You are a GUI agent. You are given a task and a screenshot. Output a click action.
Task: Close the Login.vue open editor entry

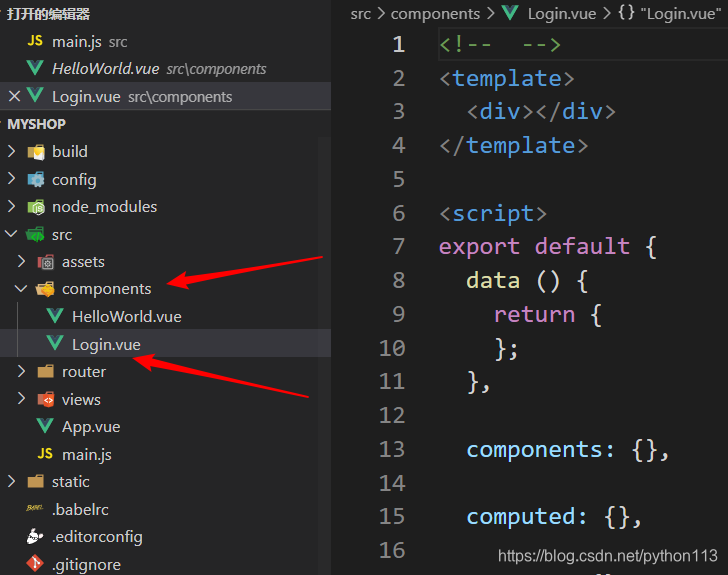click(14, 96)
